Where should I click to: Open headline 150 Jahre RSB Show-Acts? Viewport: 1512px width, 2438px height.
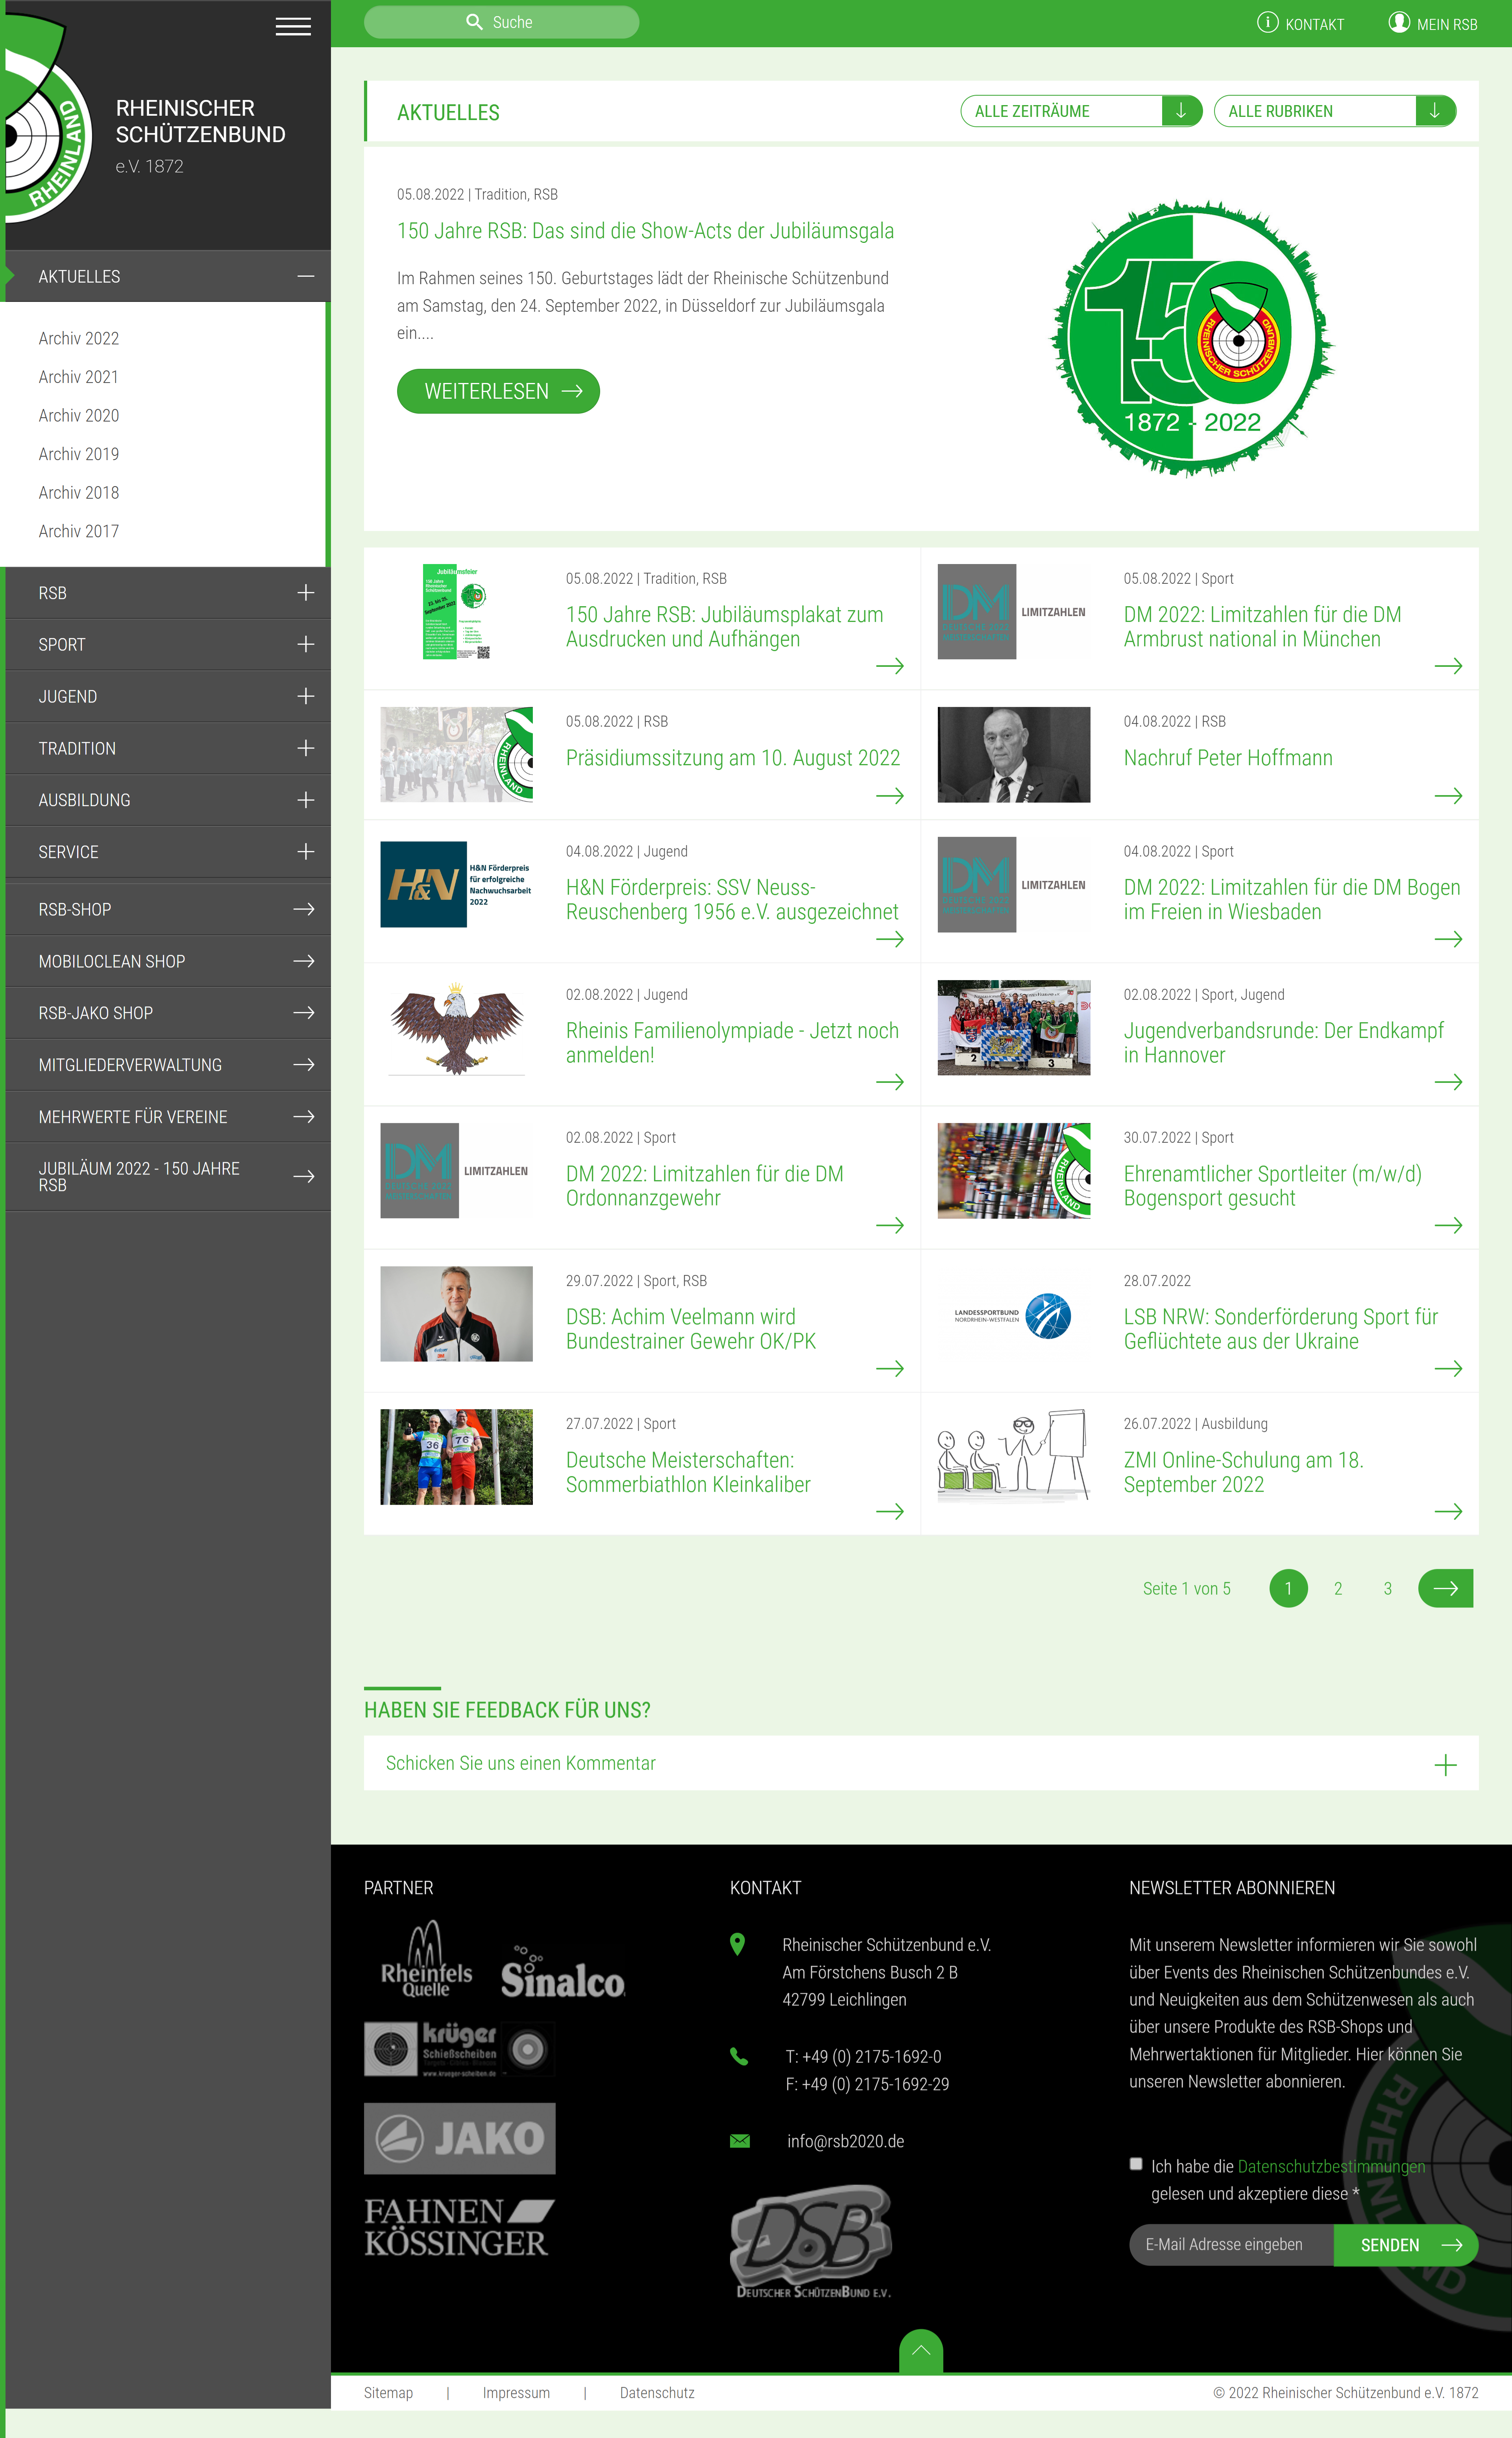click(x=645, y=231)
